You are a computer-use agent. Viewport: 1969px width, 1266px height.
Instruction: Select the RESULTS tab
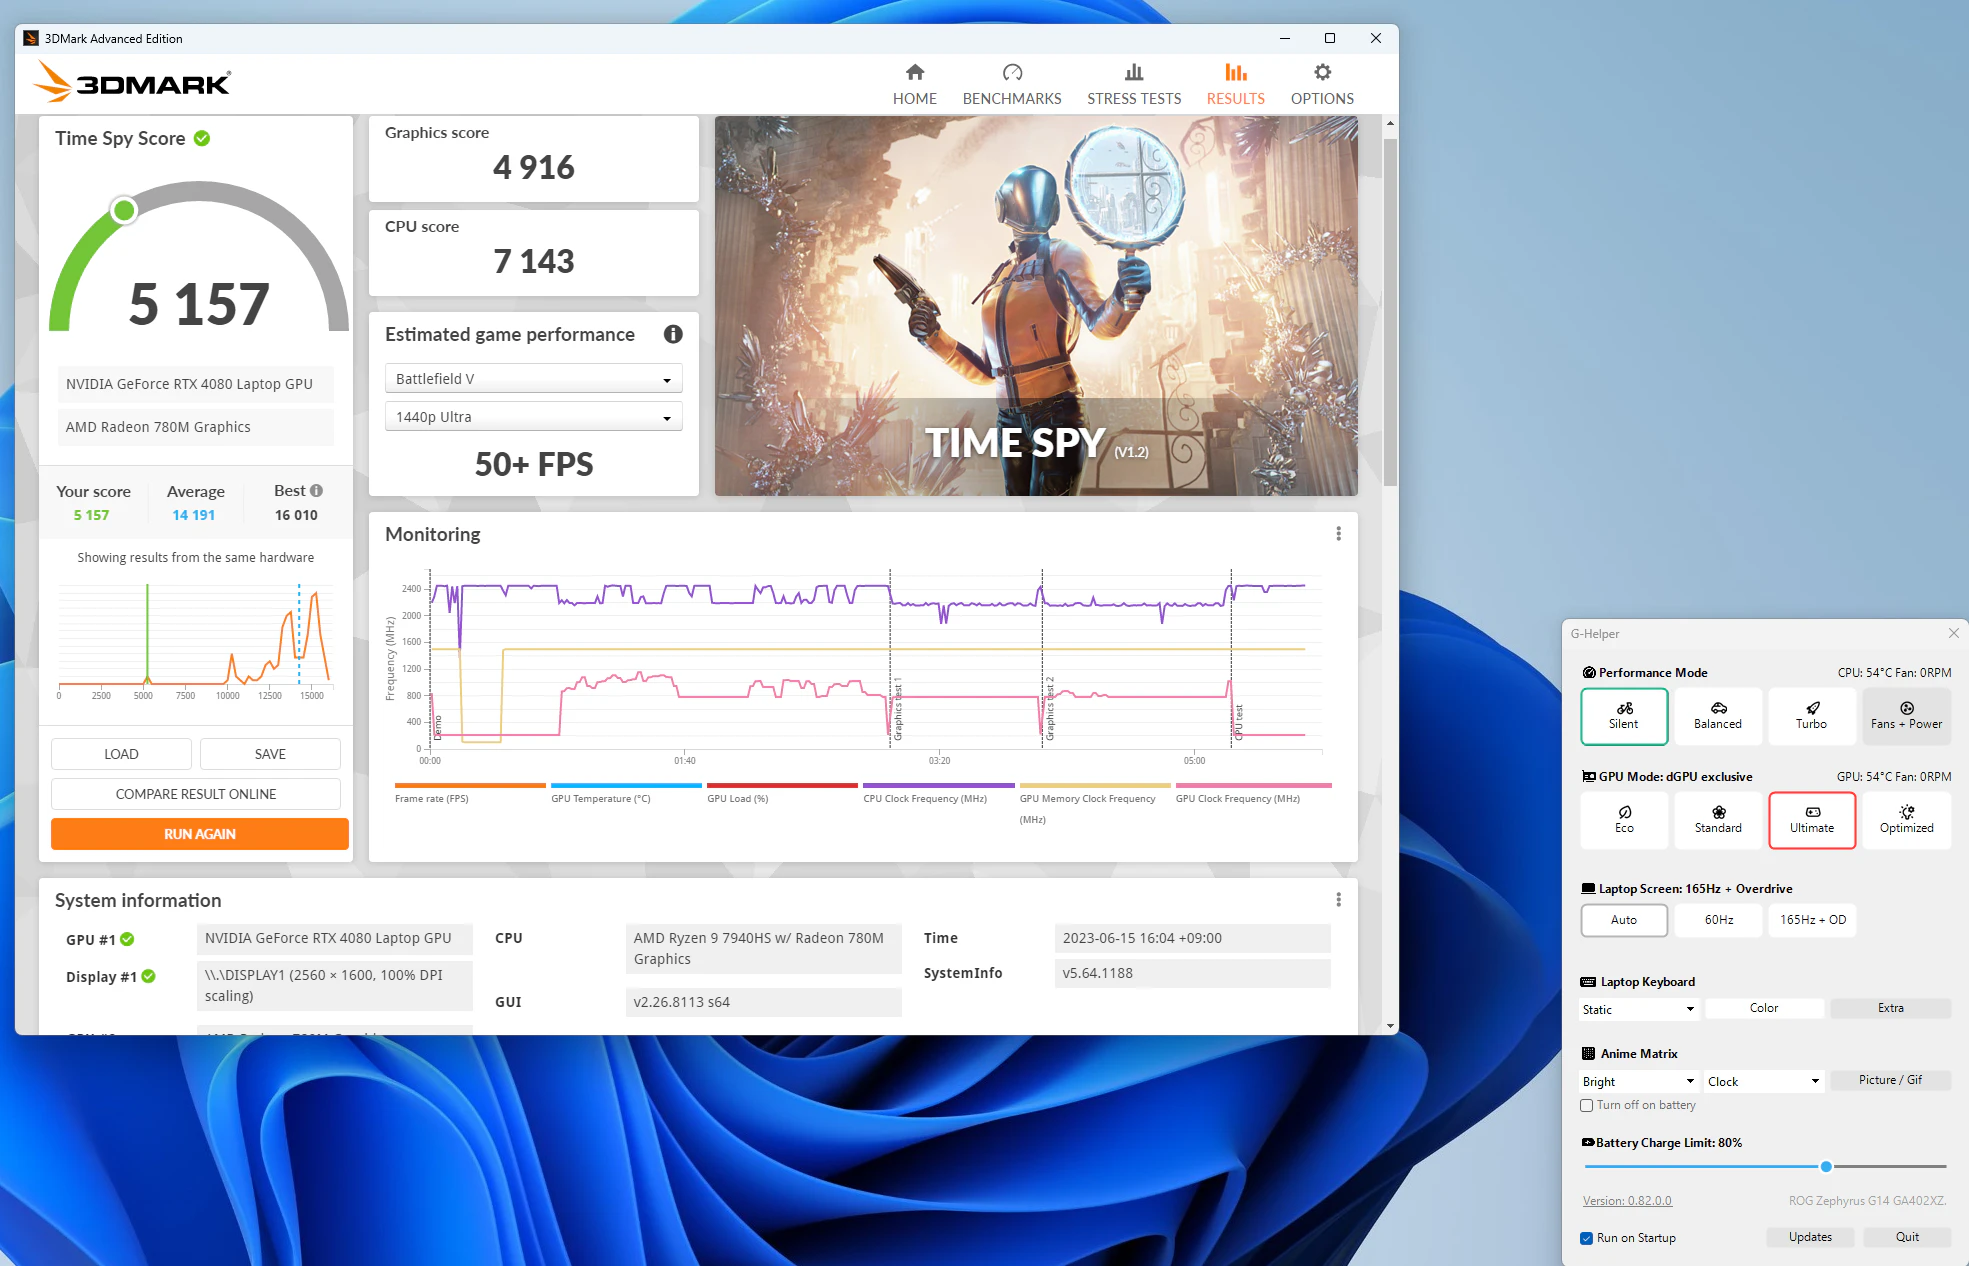1236,84
